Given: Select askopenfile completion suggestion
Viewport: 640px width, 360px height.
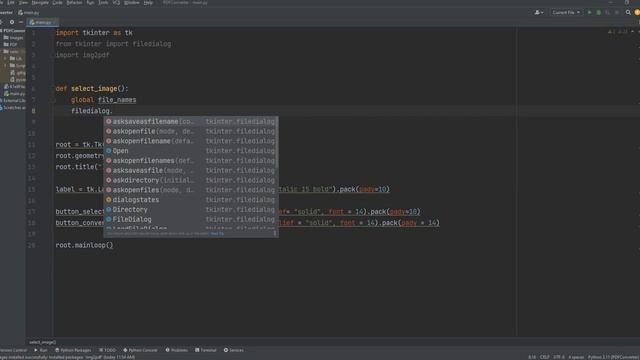Looking at the screenshot, I should click(191, 131).
